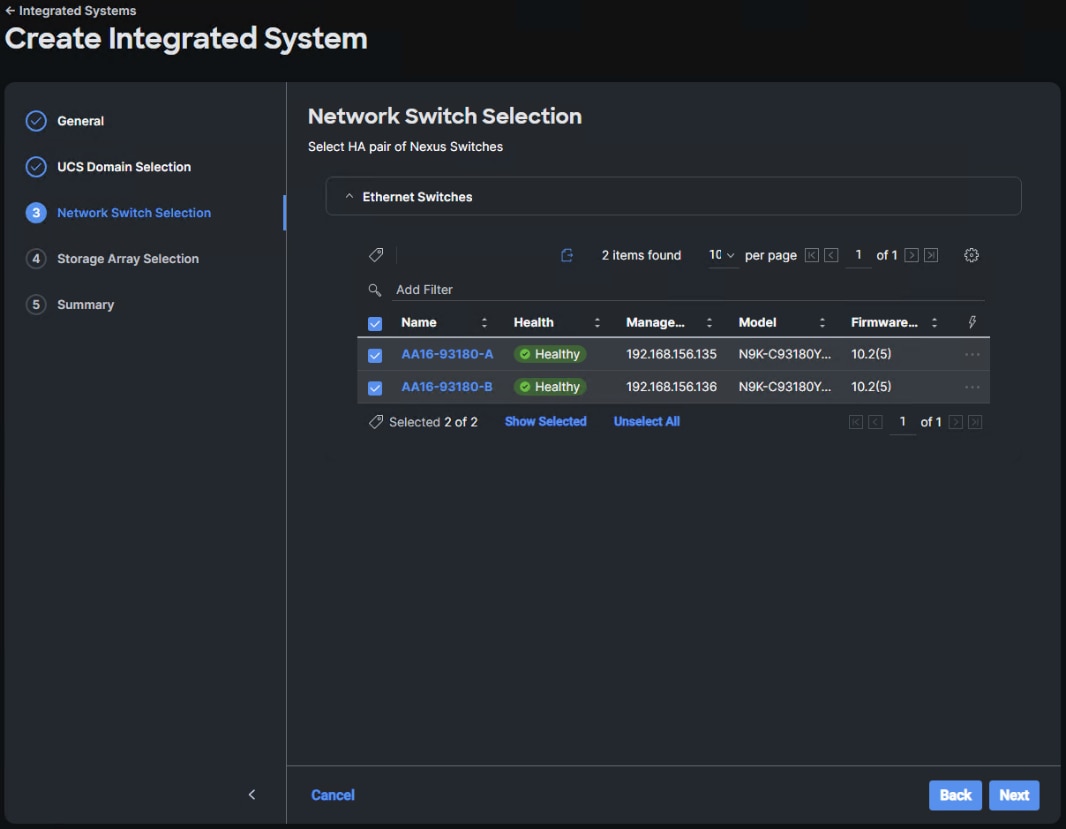1066x829 pixels.
Task: Click the export table icon
Action: click(567, 256)
